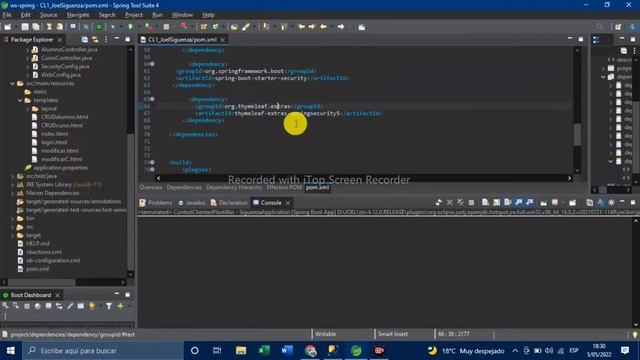Click the pencil edit icon in Boot Dashboard
Viewport: 640px width, 360px height.
click(70, 306)
